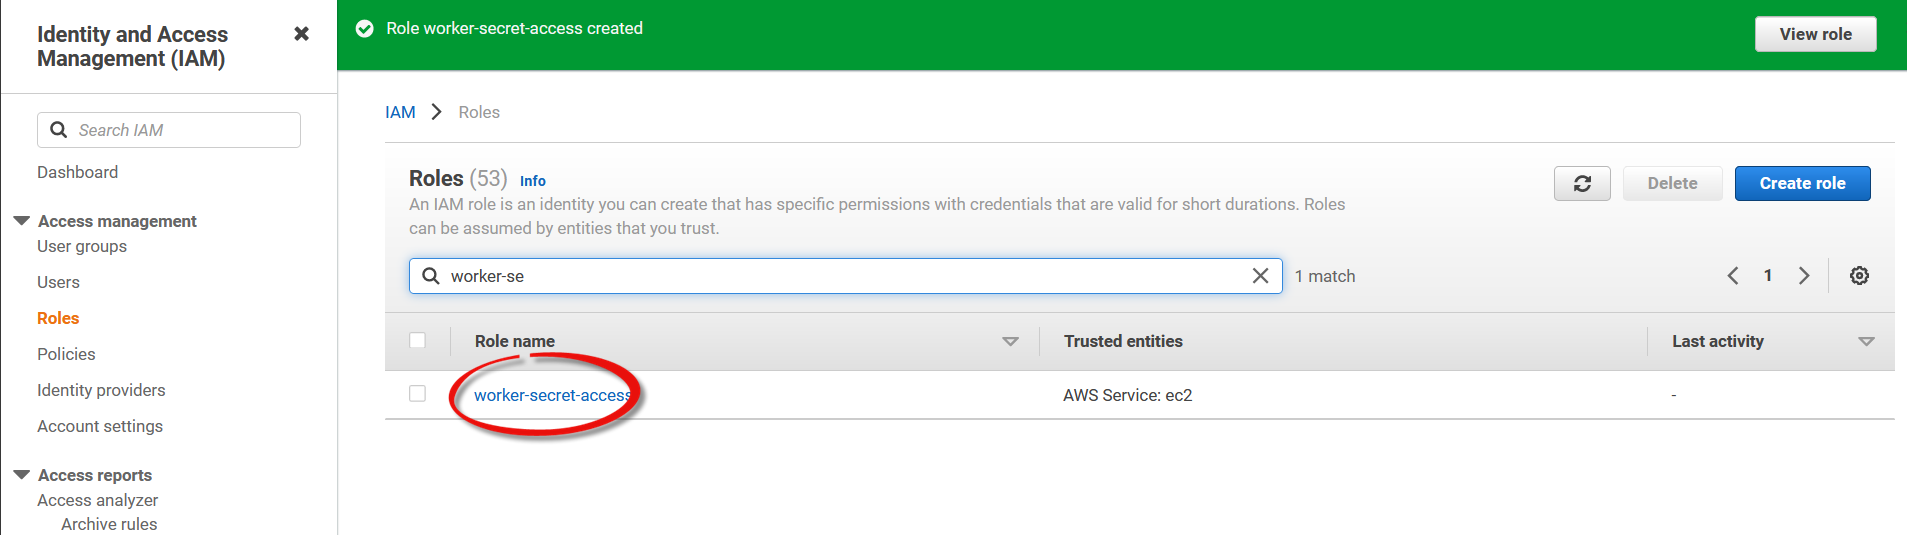Open the roles table settings gear
Screen dimensions: 1907x535
point(1858,276)
